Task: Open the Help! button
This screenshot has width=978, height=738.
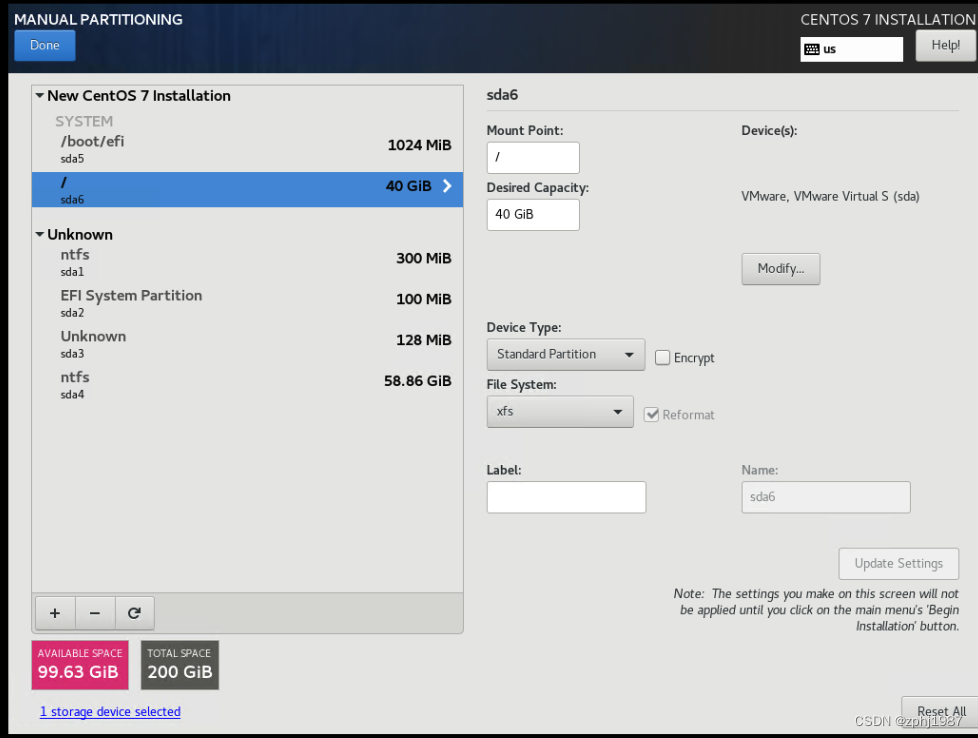Action: [946, 46]
